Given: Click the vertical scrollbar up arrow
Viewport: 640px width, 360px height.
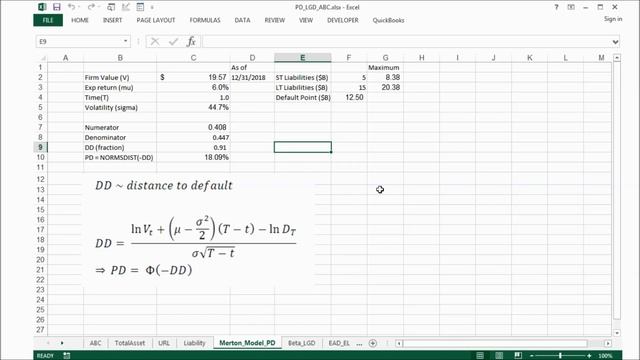Looking at the screenshot, I should tap(617, 58).
